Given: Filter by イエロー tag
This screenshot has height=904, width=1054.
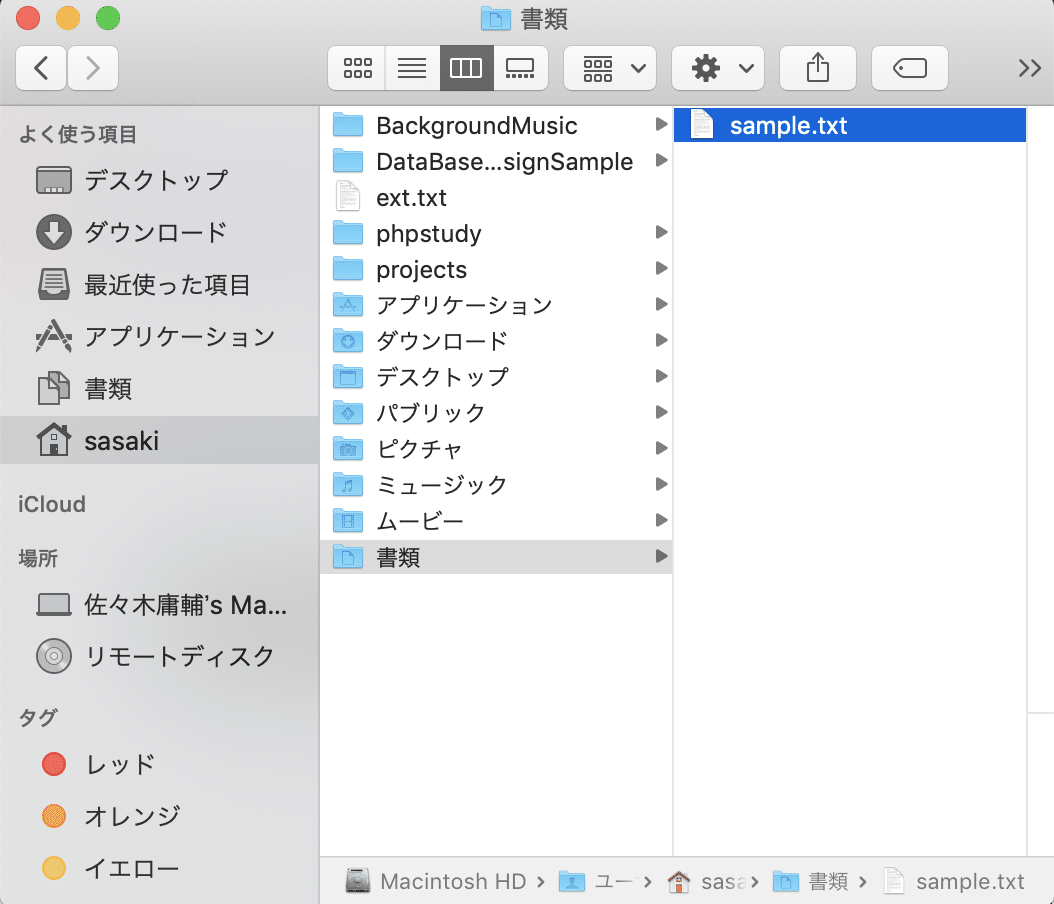Looking at the screenshot, I should tap(159, 868).
